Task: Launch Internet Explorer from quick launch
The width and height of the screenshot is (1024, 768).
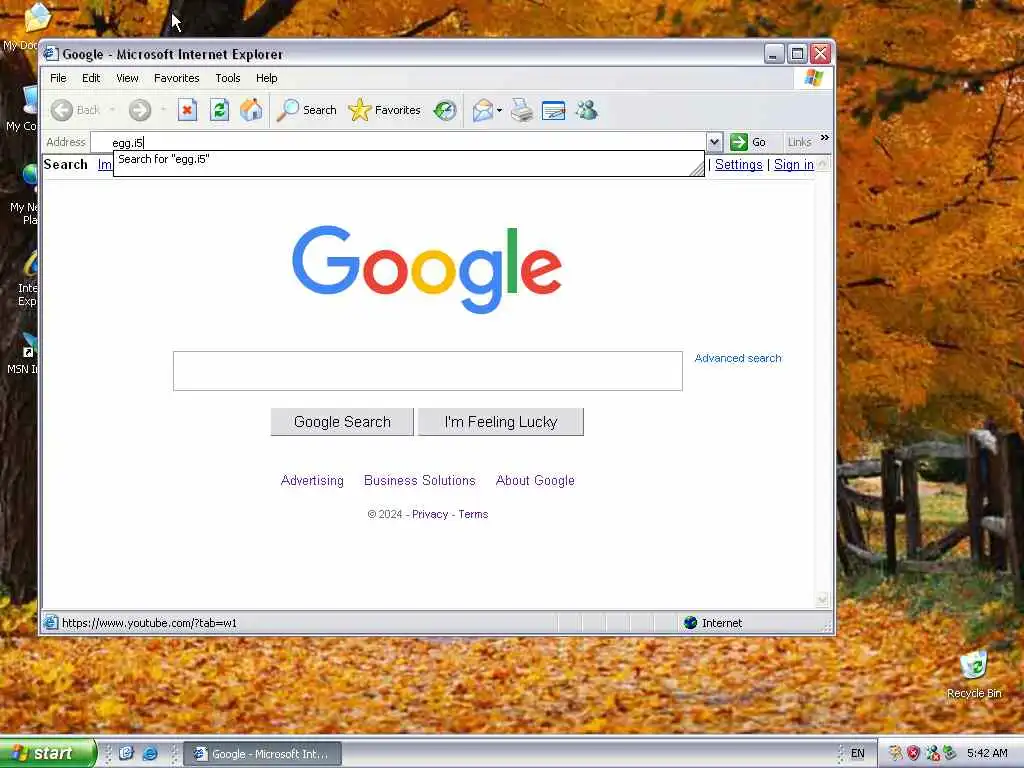Action: point(150,754)
